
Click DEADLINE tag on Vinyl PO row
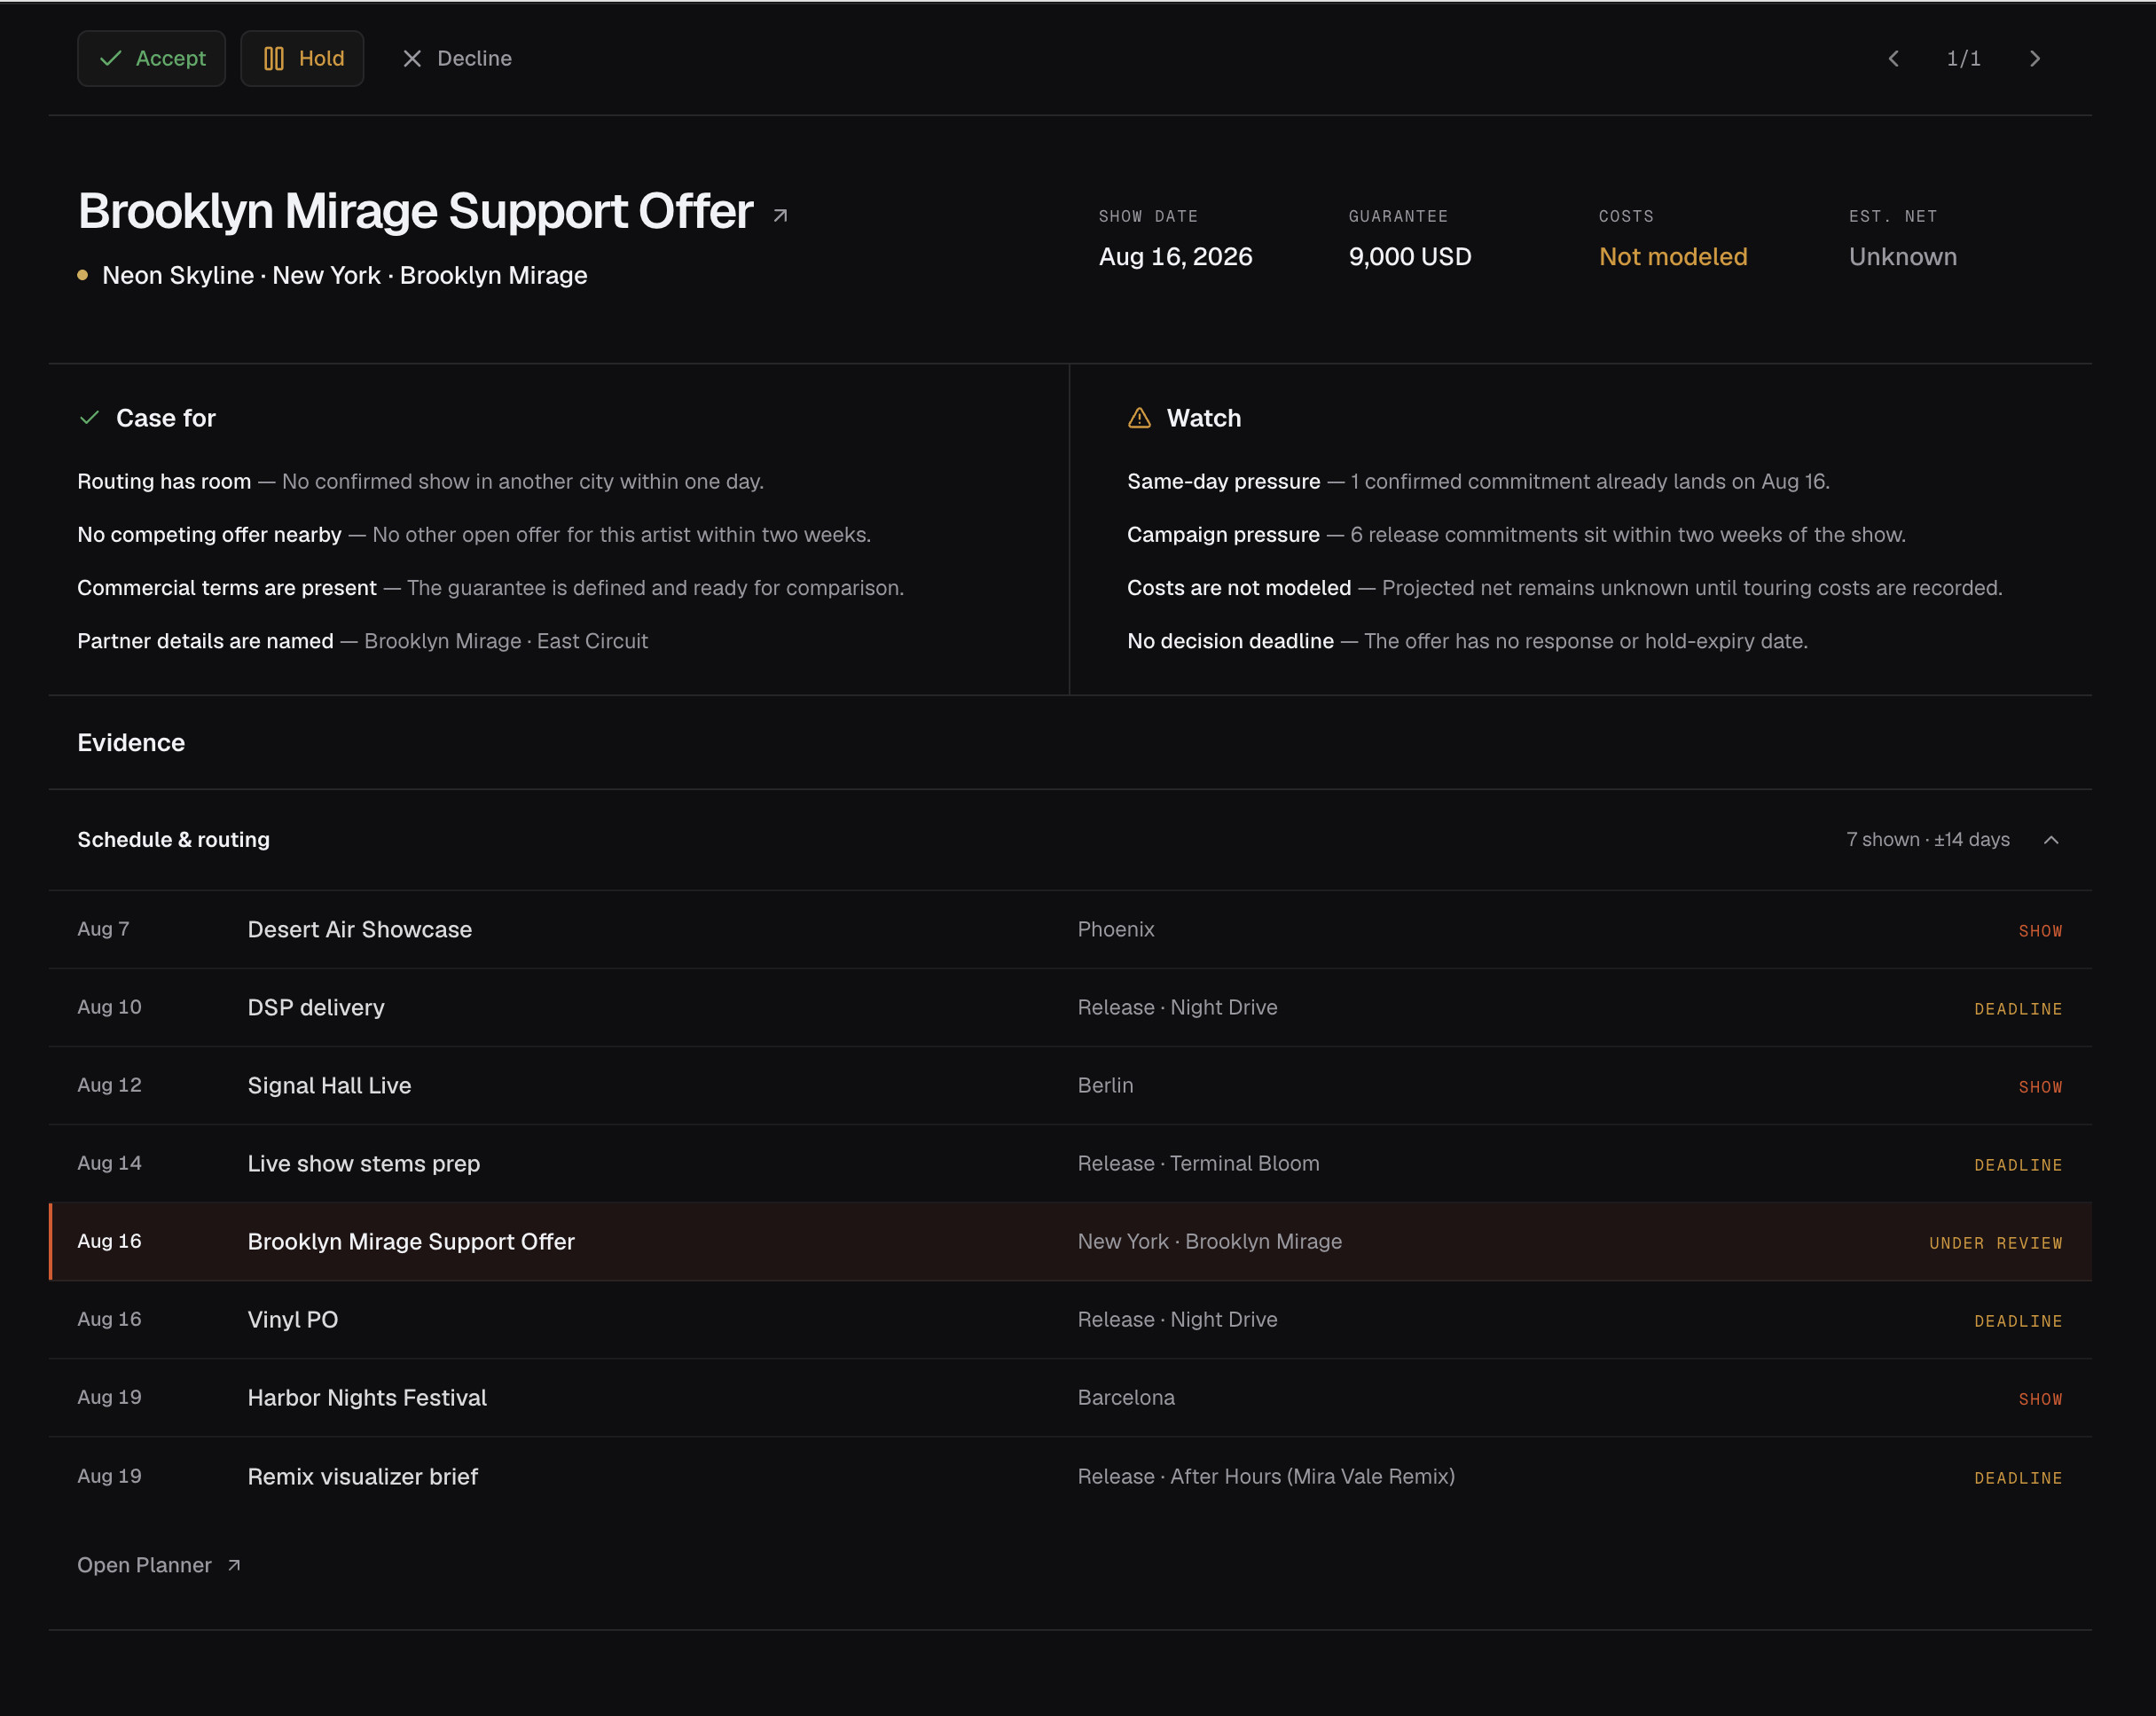click(2018, 1321)
